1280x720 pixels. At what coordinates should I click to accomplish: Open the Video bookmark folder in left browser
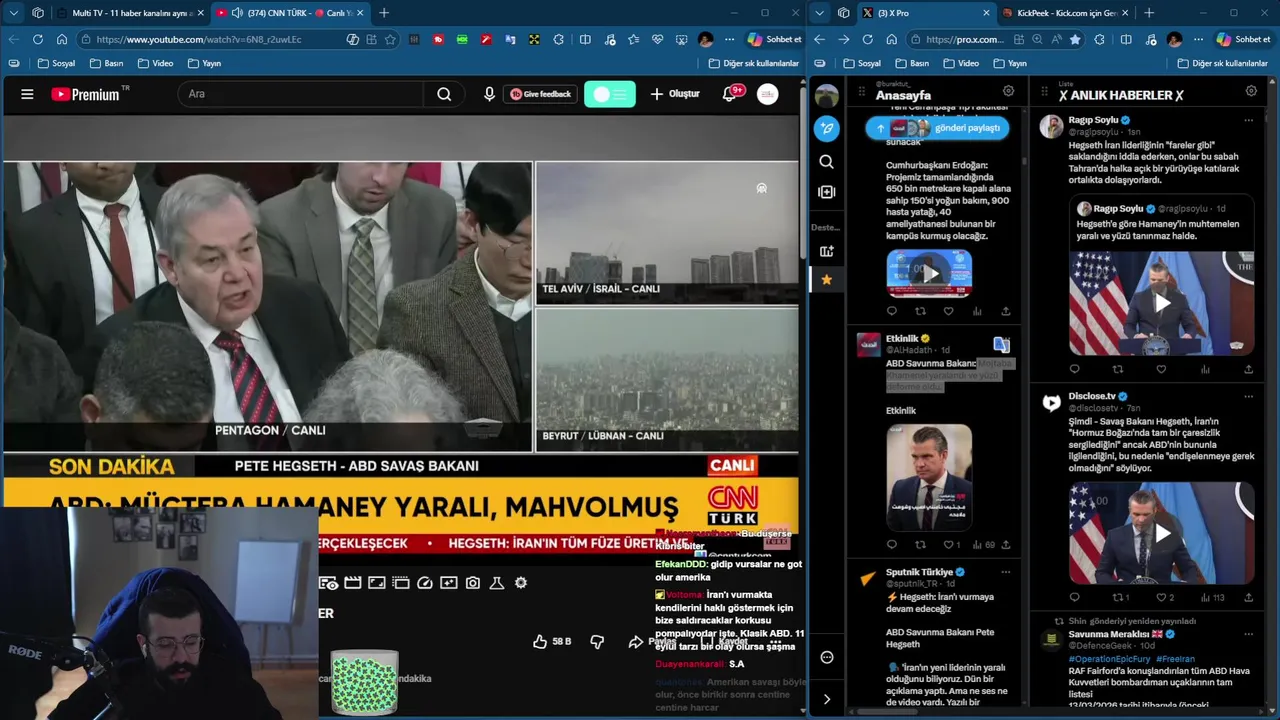pyautogui.click(x=155, y=63)
